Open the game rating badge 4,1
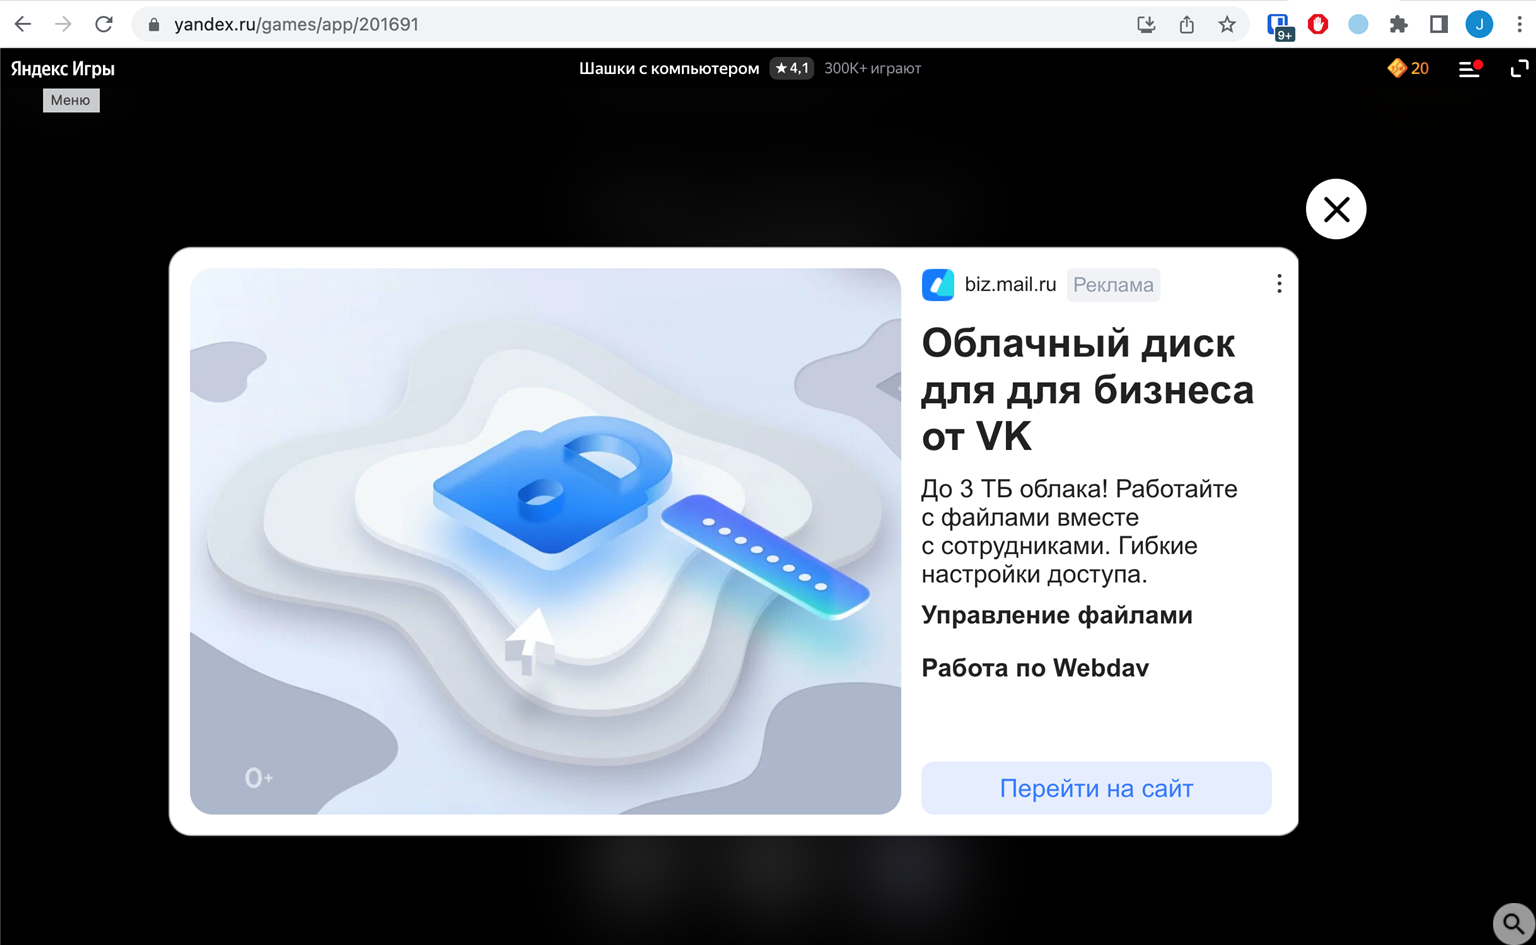 [791, 68]
